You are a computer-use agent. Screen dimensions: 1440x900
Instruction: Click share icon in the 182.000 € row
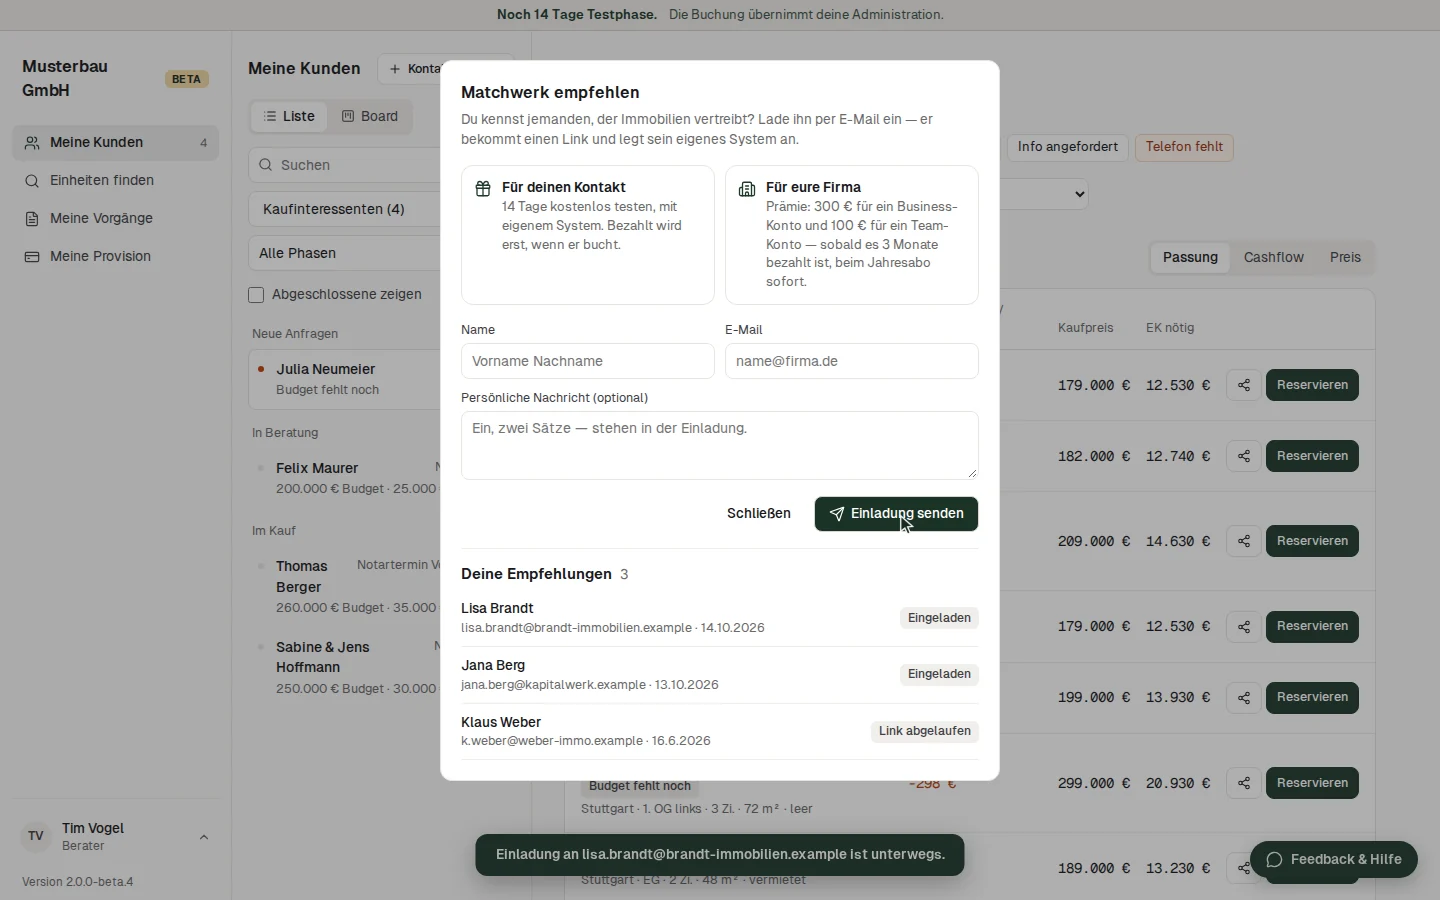[x=1244, y=456]
